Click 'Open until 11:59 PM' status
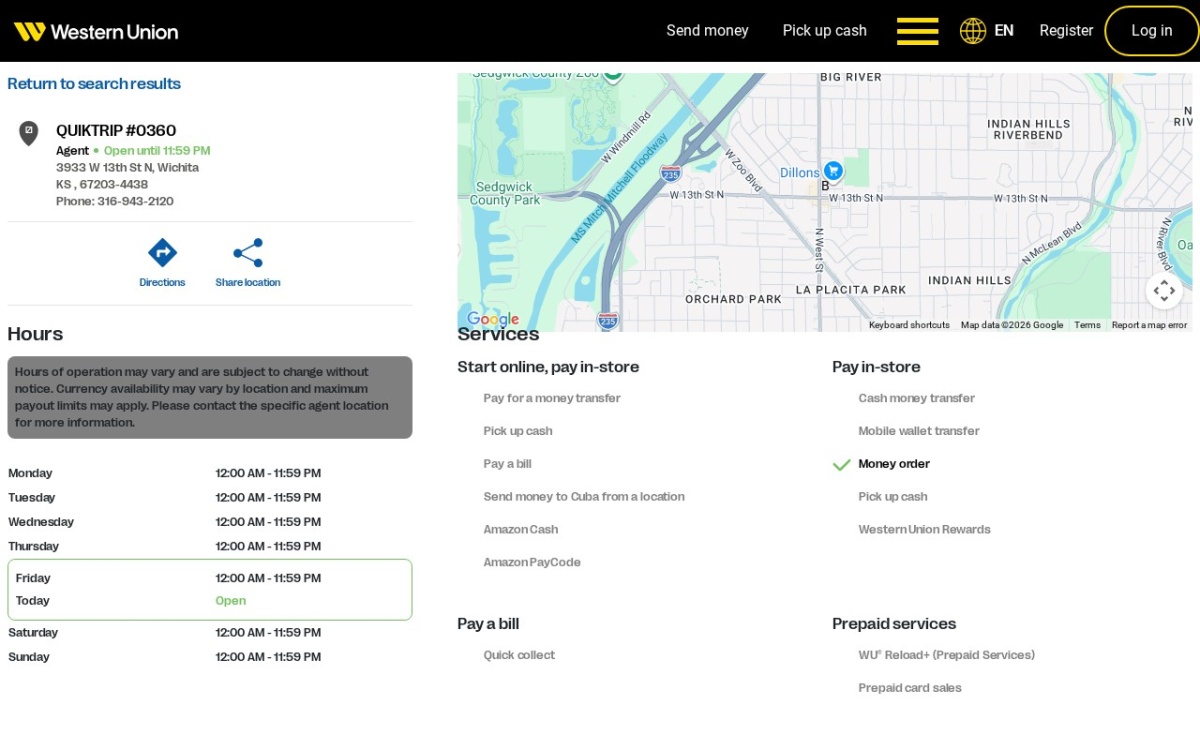The width and height of the screenshot is (1200, 750). [157, 151]
